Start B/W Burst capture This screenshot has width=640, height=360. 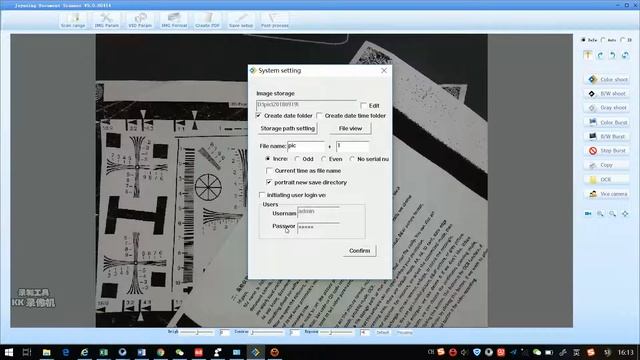pos(607,136)
